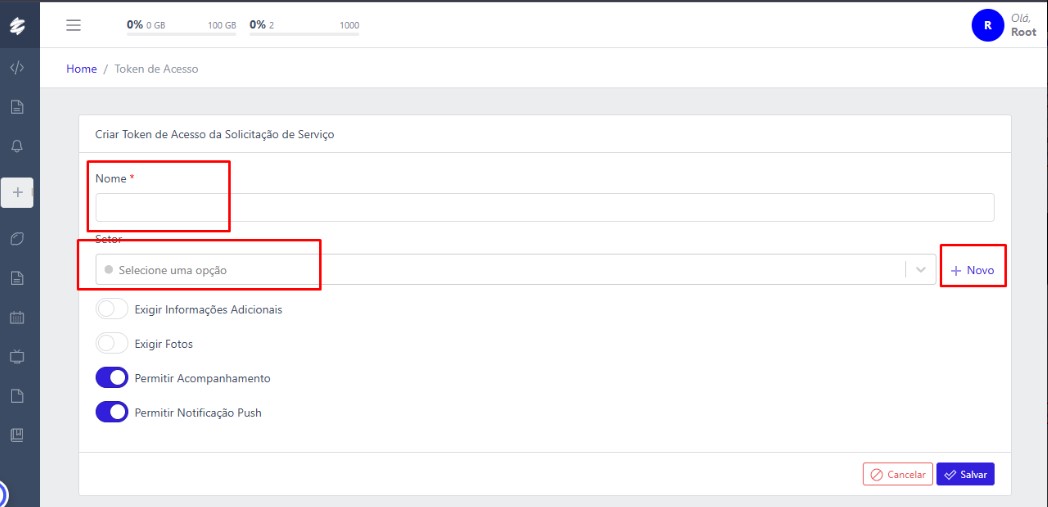The height and width of the screenshot is (507, 1048).
Task: Click the plus icon in sidebar
Action: tap(17, 192)
